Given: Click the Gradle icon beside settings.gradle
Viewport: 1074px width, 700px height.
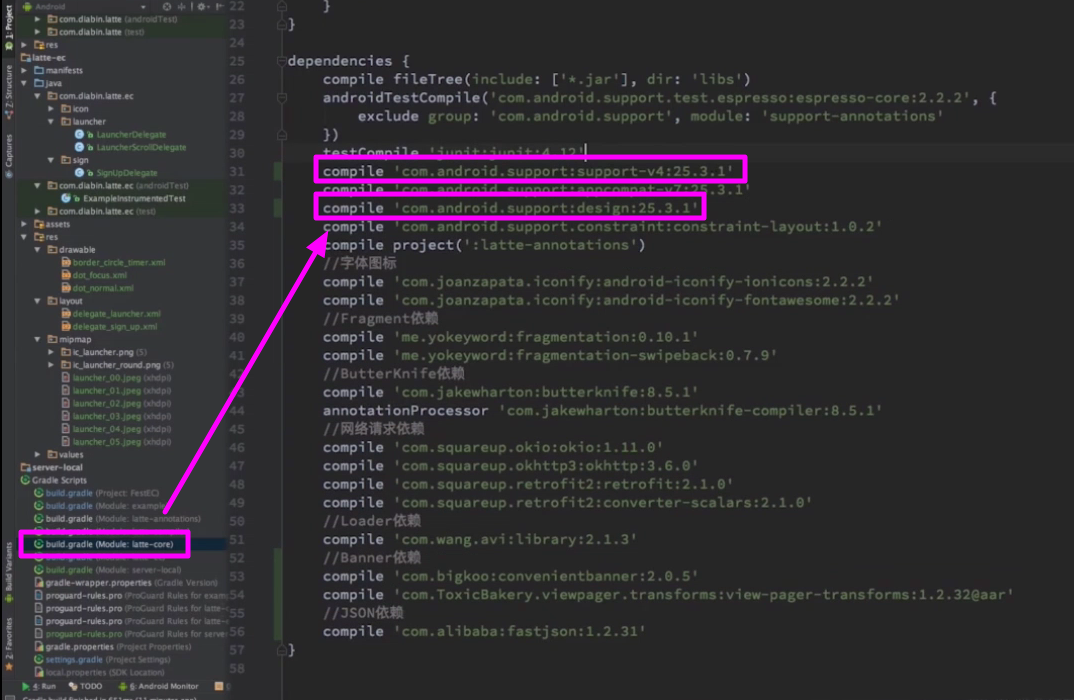Looking at the screenshot, I should point(38,660).
